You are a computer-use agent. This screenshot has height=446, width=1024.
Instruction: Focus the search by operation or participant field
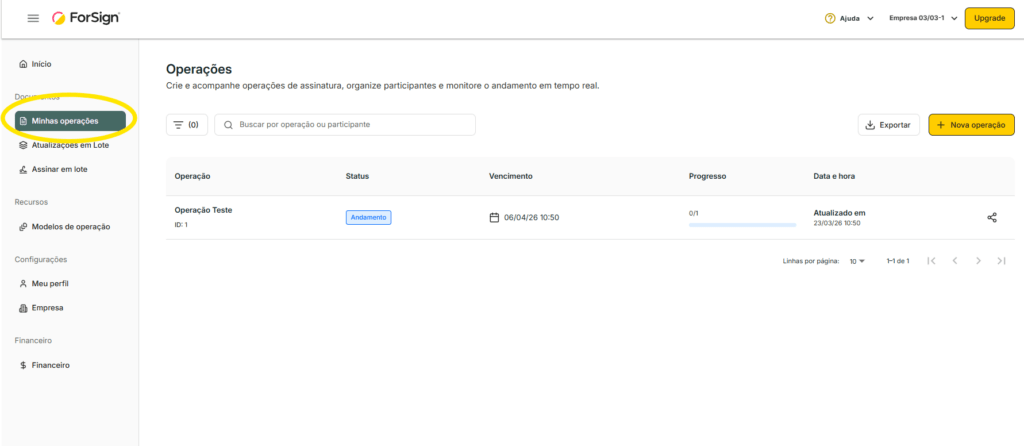350,125
